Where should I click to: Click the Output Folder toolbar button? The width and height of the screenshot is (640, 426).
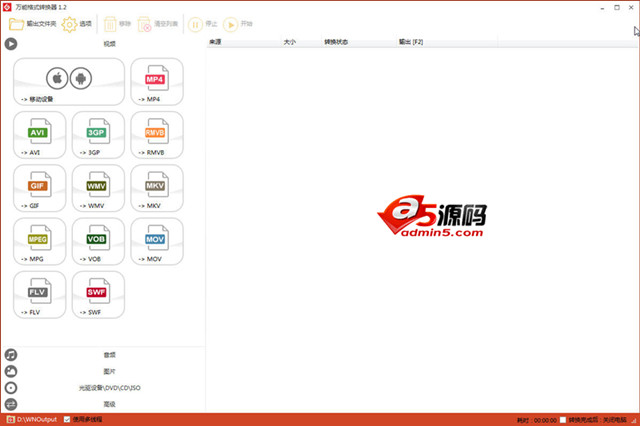tap(33, 24)
